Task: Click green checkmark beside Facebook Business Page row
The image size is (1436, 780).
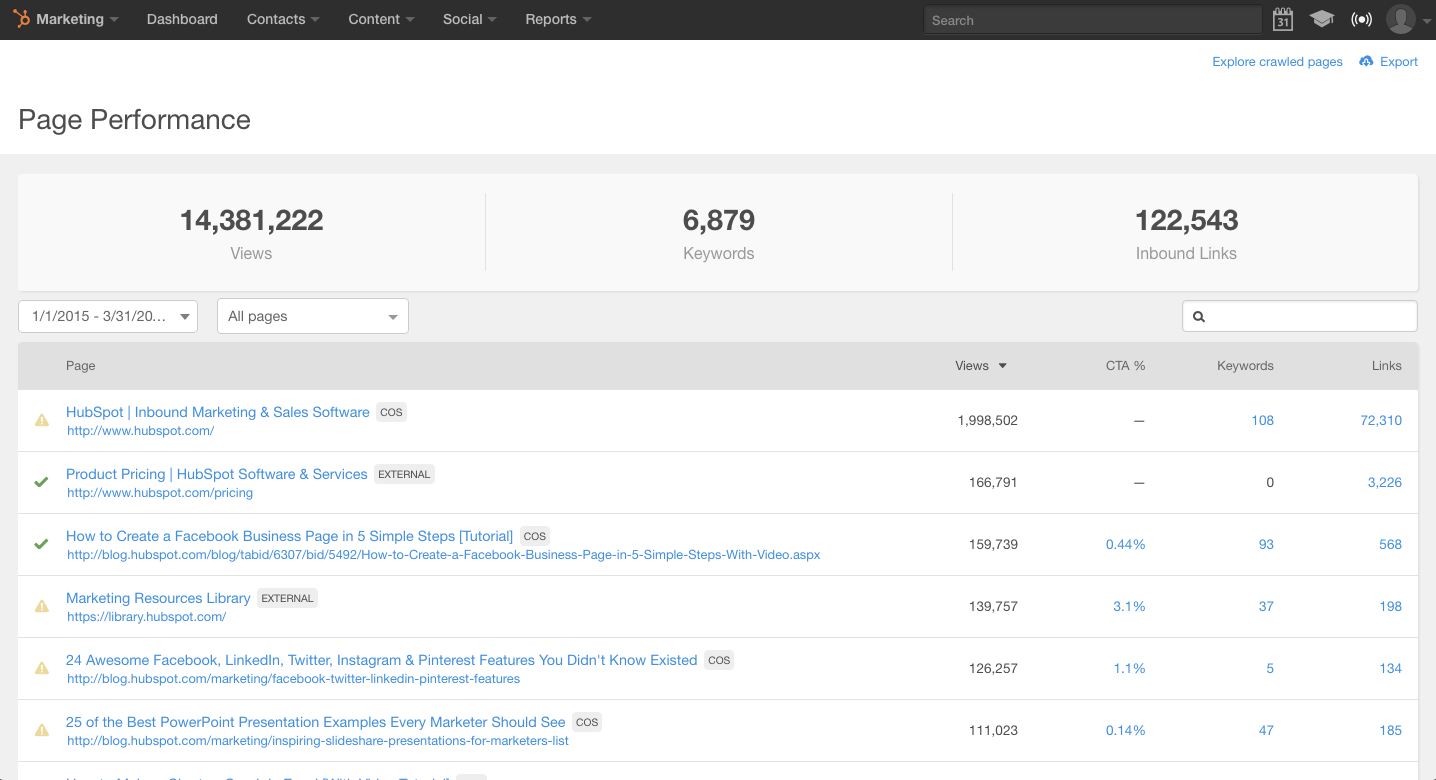Action: tap(41, 544)
